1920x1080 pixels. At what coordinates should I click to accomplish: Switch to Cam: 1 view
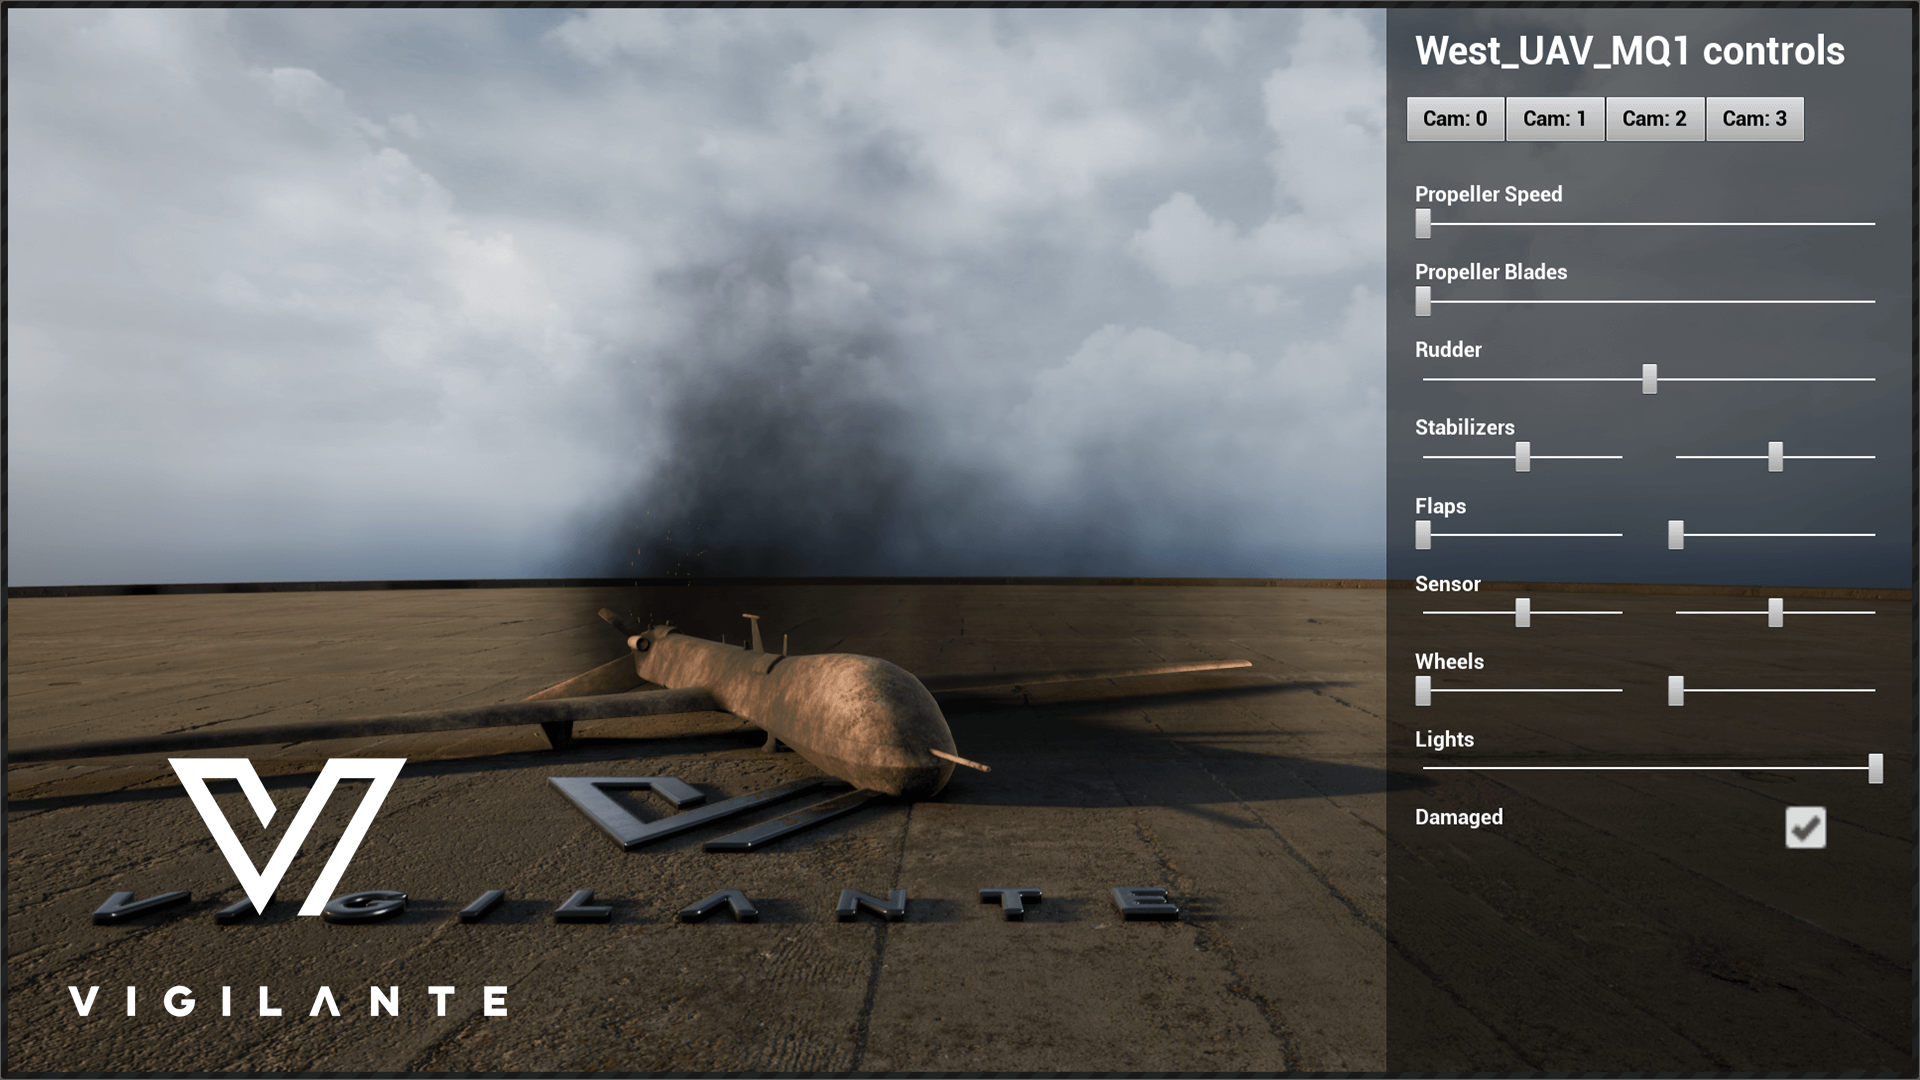click(x=1555, y=119)
